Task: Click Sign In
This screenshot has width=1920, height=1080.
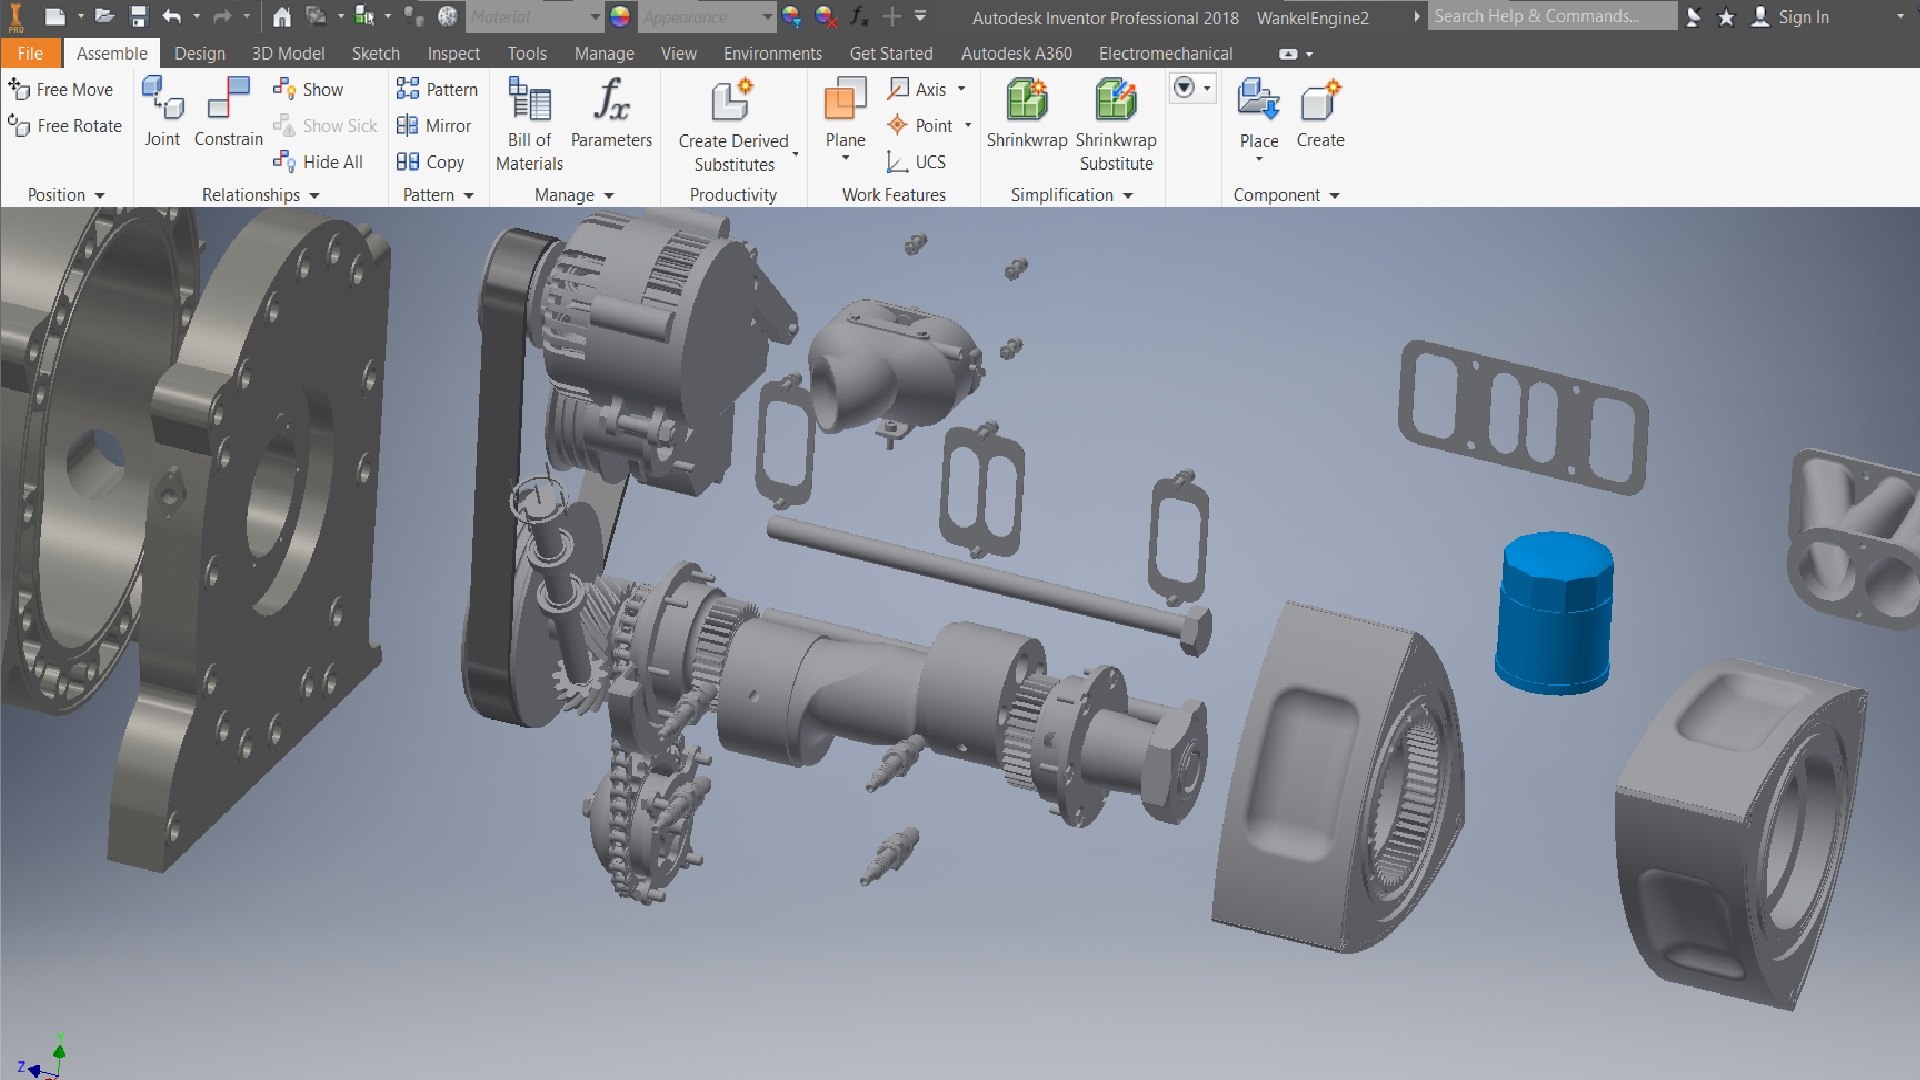Action: click(1791, 16)
